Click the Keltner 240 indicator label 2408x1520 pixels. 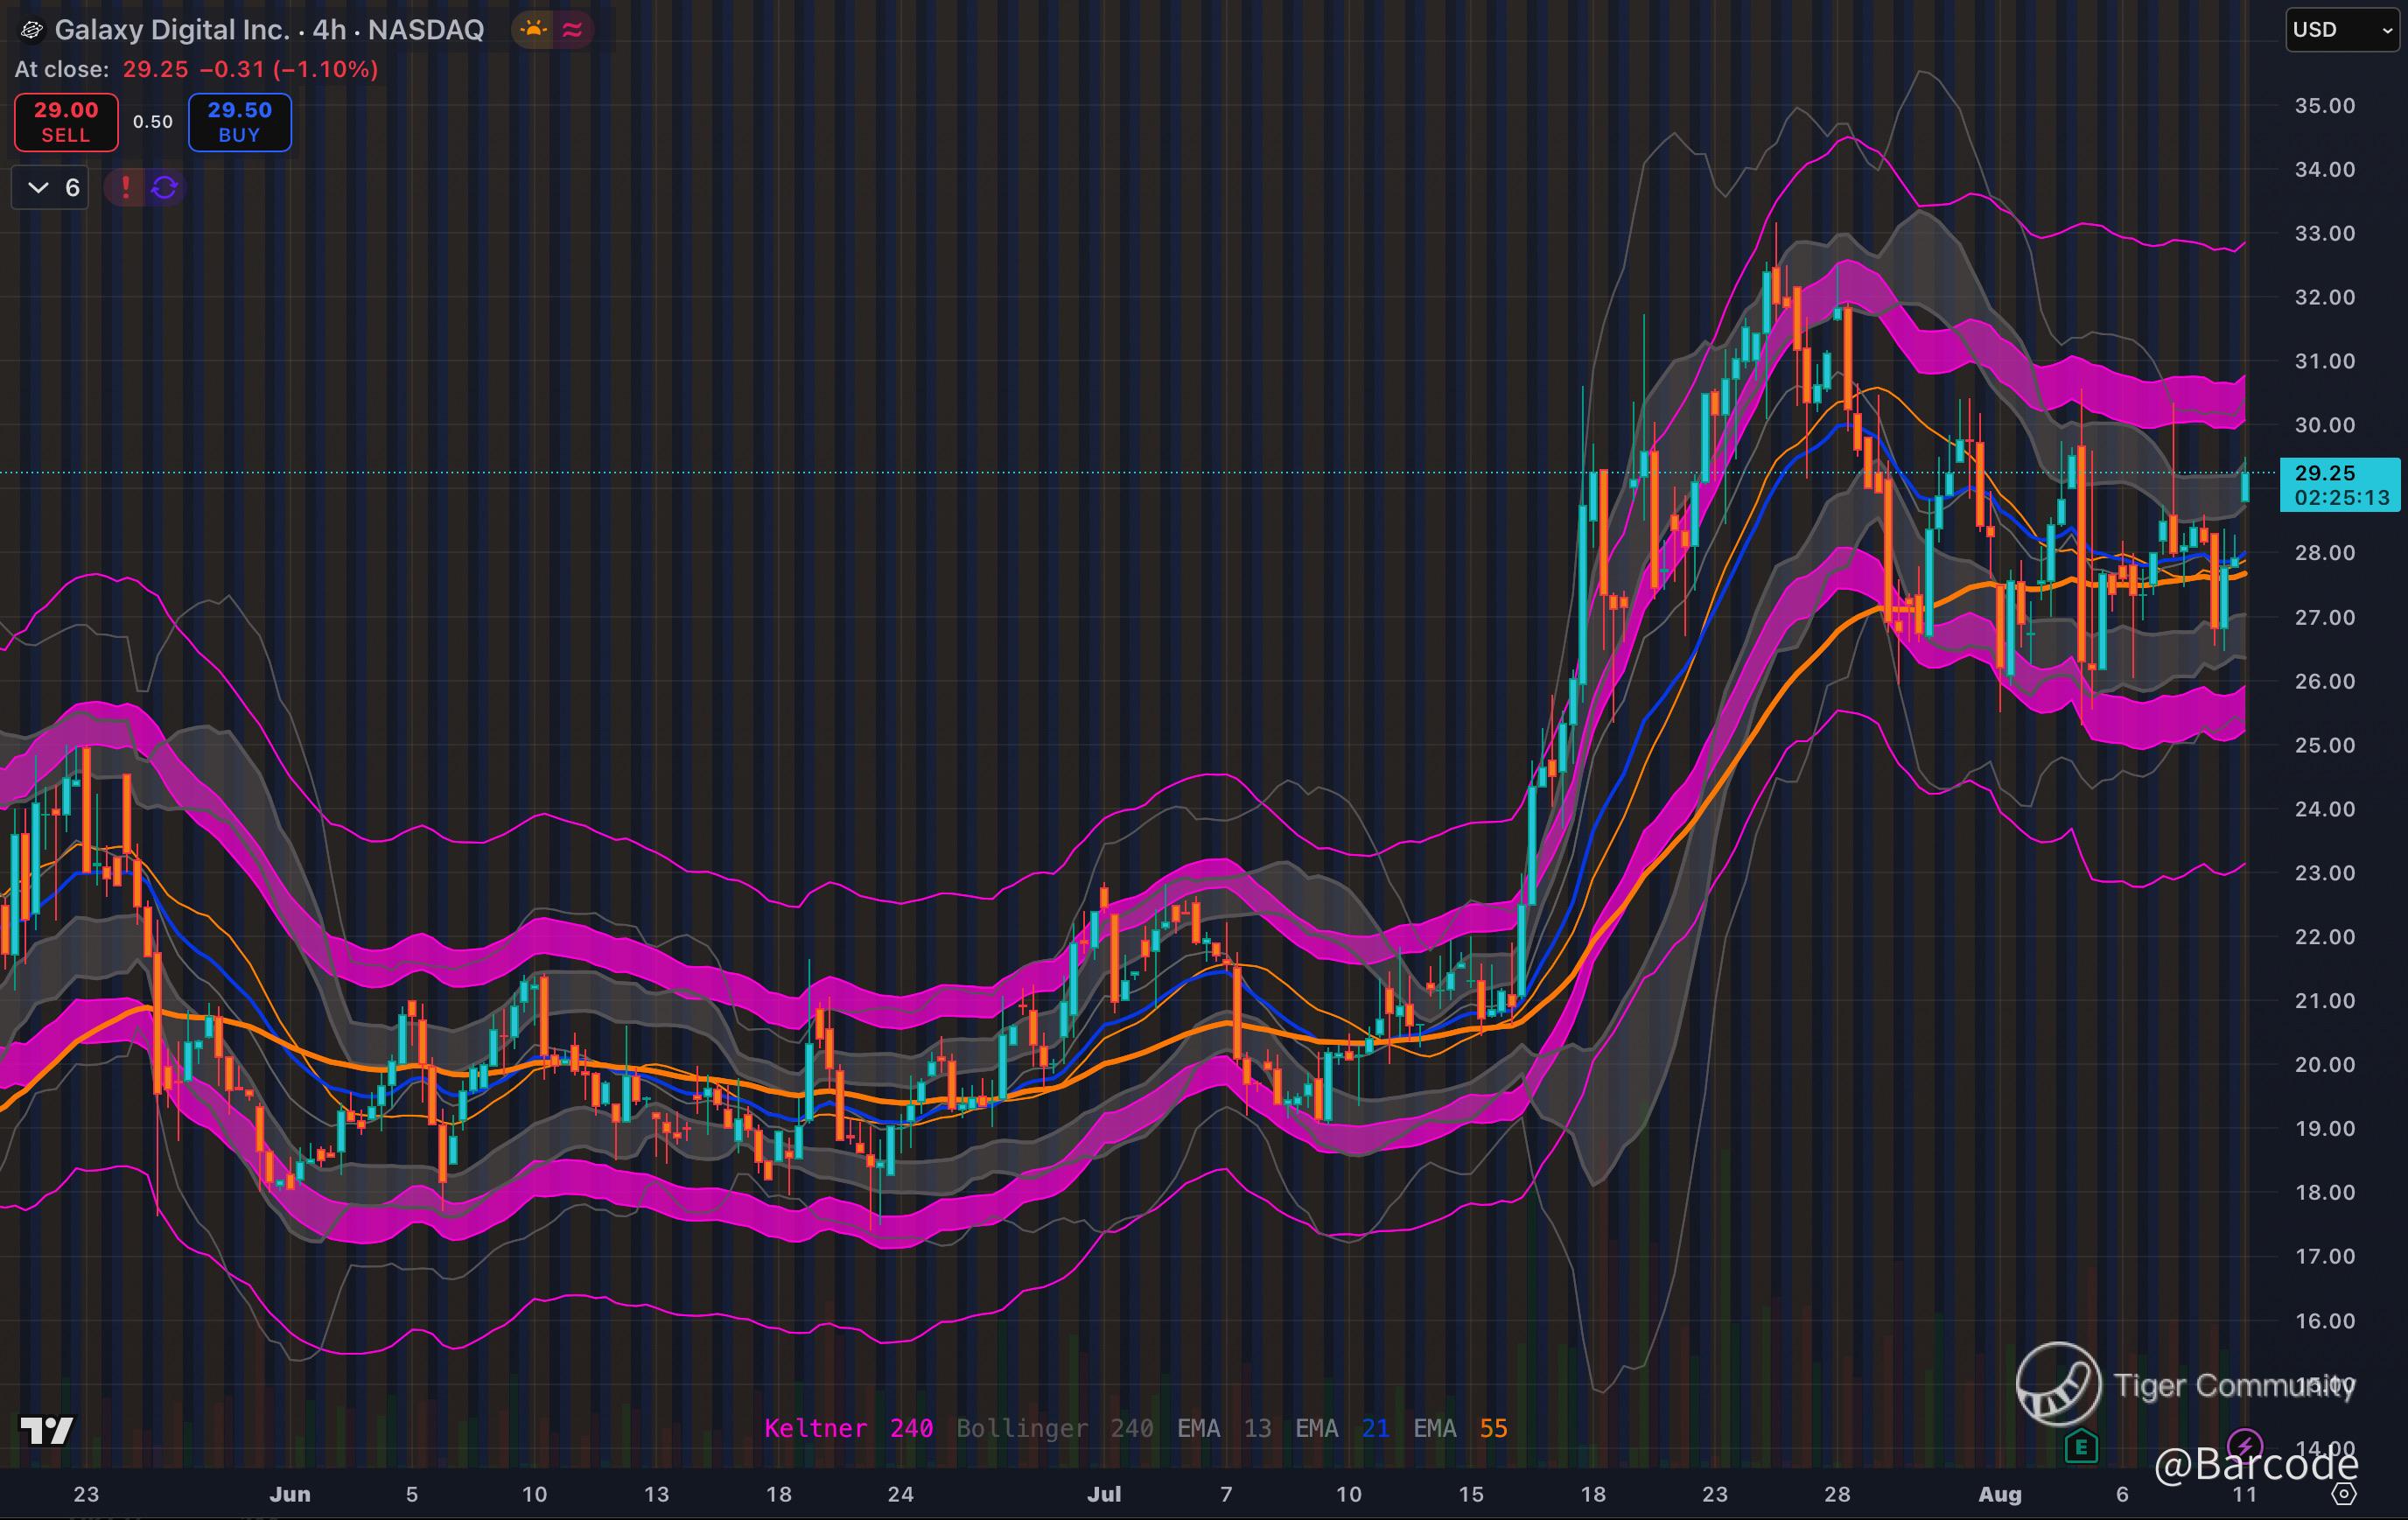coord(848,1428)
